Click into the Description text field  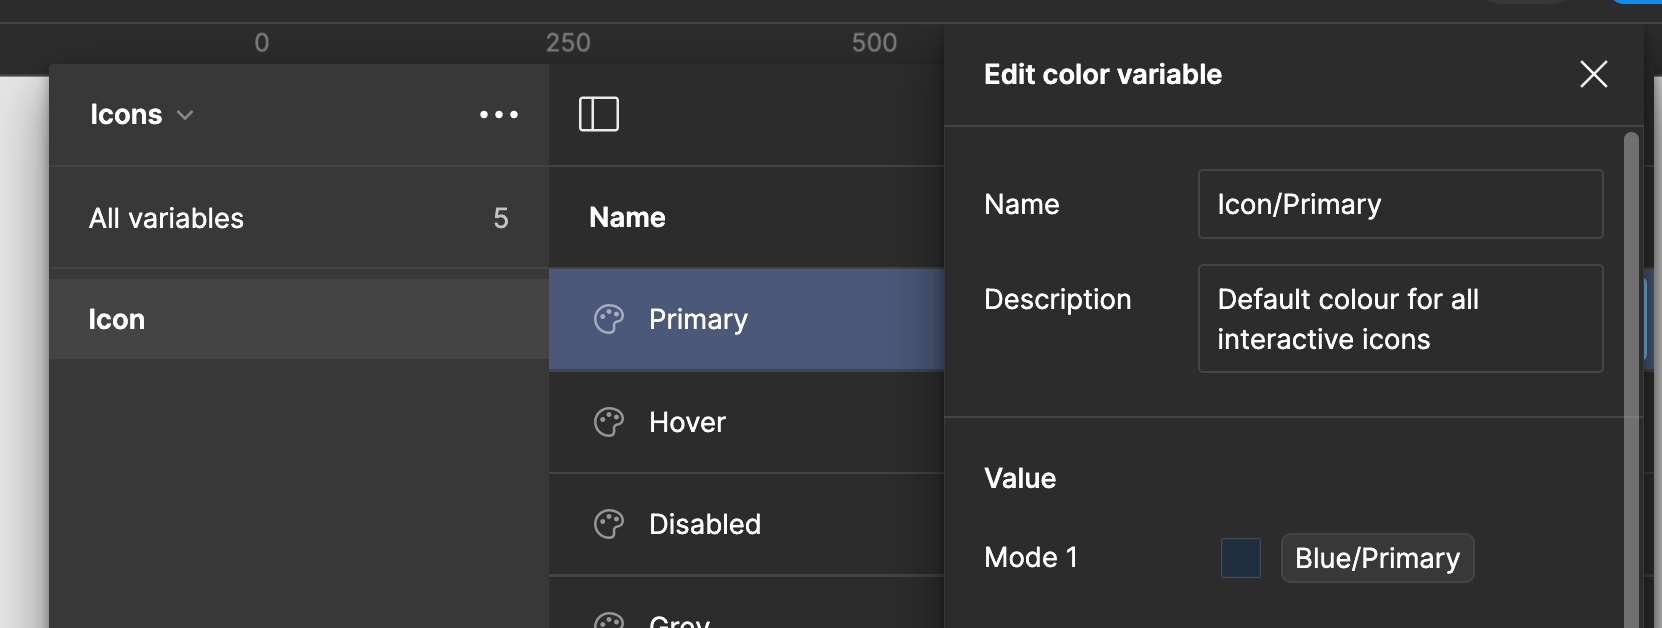click(x=1400, y=318)
